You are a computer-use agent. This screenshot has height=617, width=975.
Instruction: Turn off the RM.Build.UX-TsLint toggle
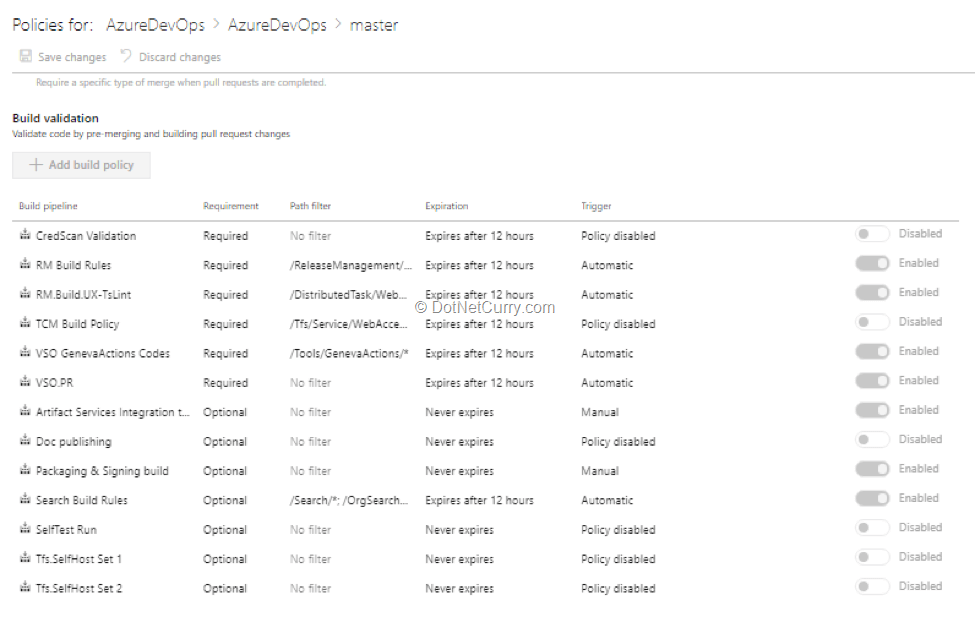pyautogui.click(x=872, y=292)
